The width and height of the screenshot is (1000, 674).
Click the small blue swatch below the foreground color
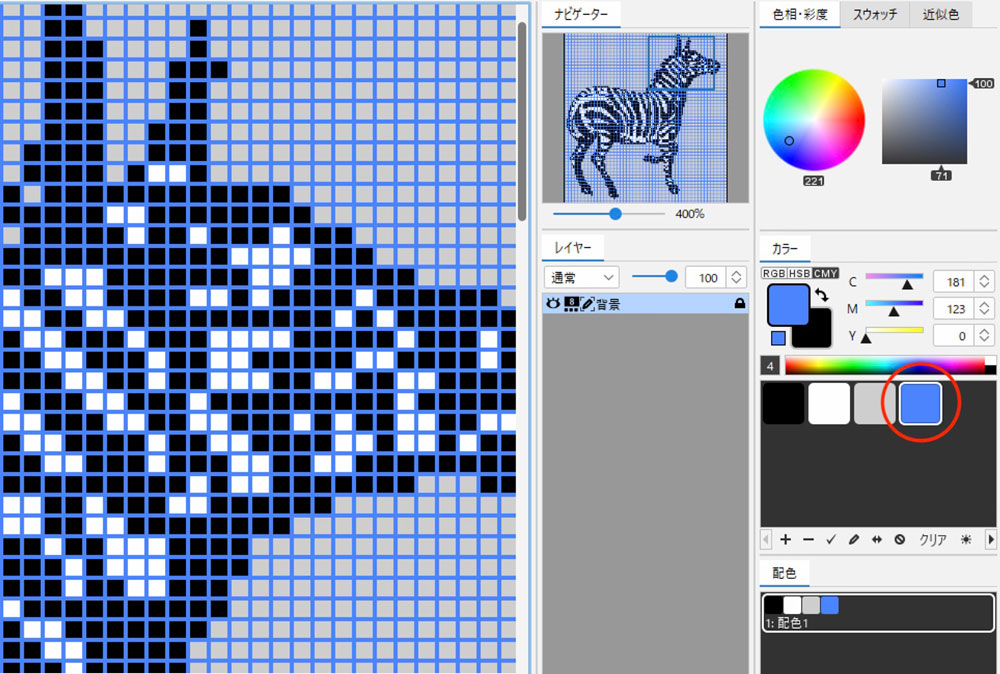point(778,338)
